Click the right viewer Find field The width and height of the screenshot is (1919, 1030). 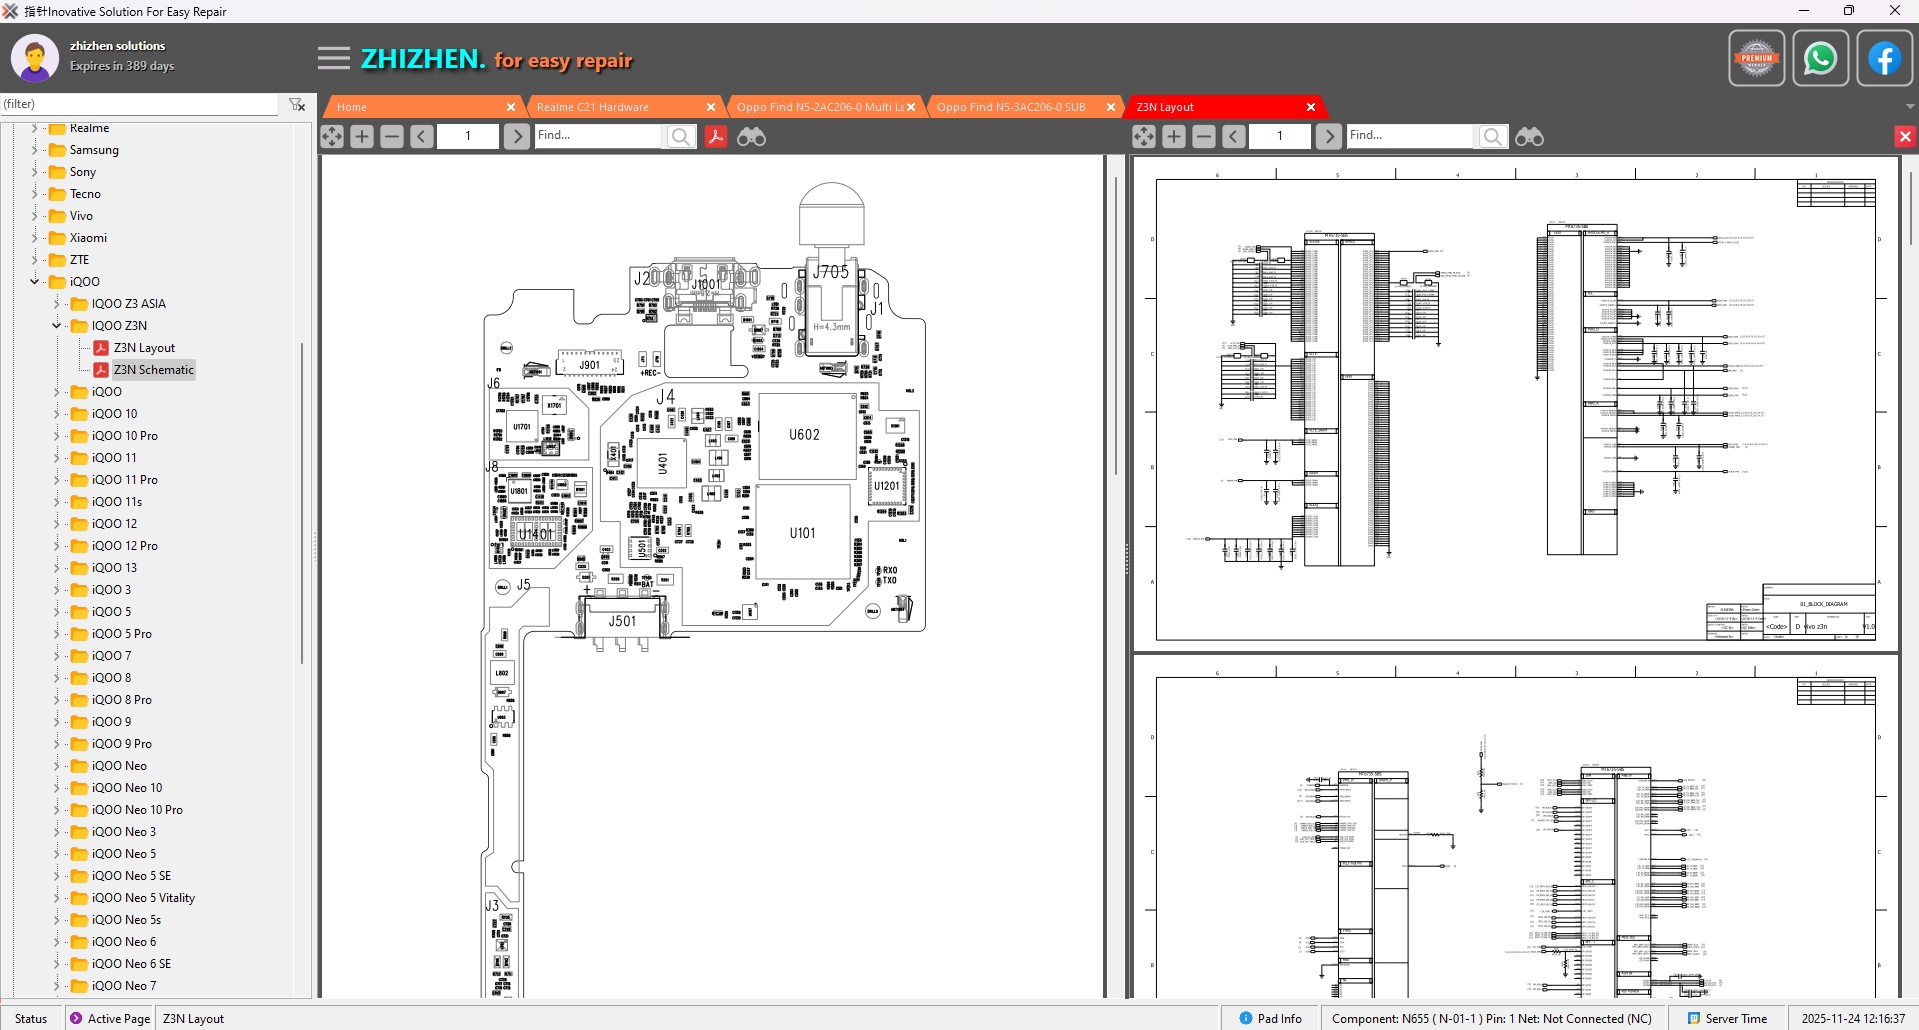pyautogui.click(x=1410, y=136)
